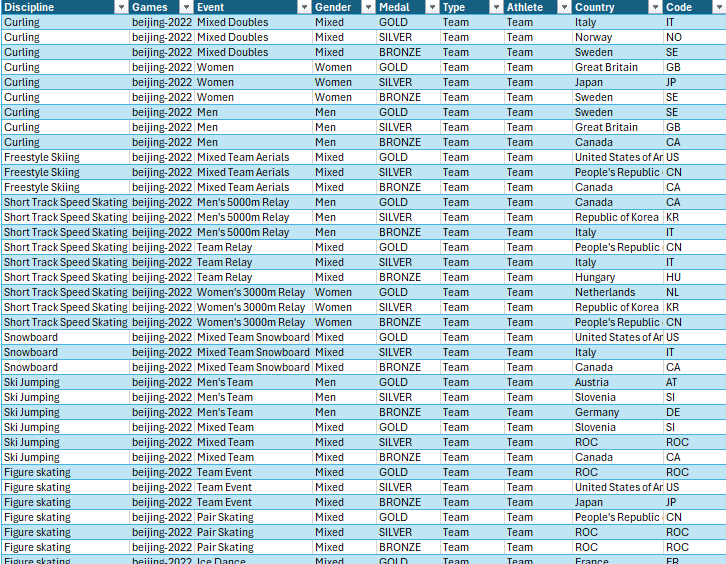Select BRONZE medal cell in Pair Skating row
The width and height of the screenshot is (726, 564).
[408, 547]
